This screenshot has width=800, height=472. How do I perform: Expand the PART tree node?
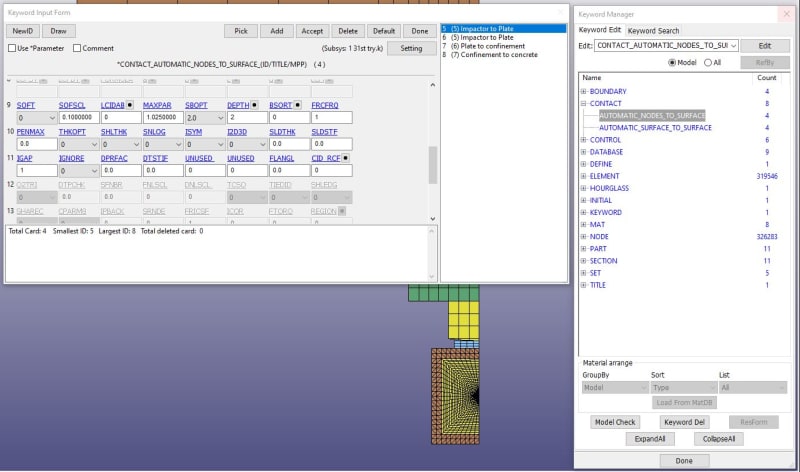(x=583, y=249)
